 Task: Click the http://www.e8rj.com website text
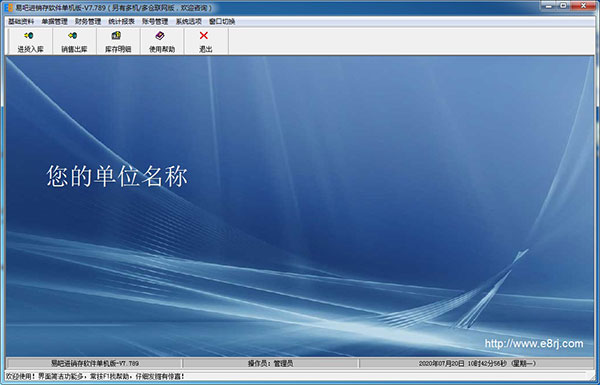(x=534, y=343)
